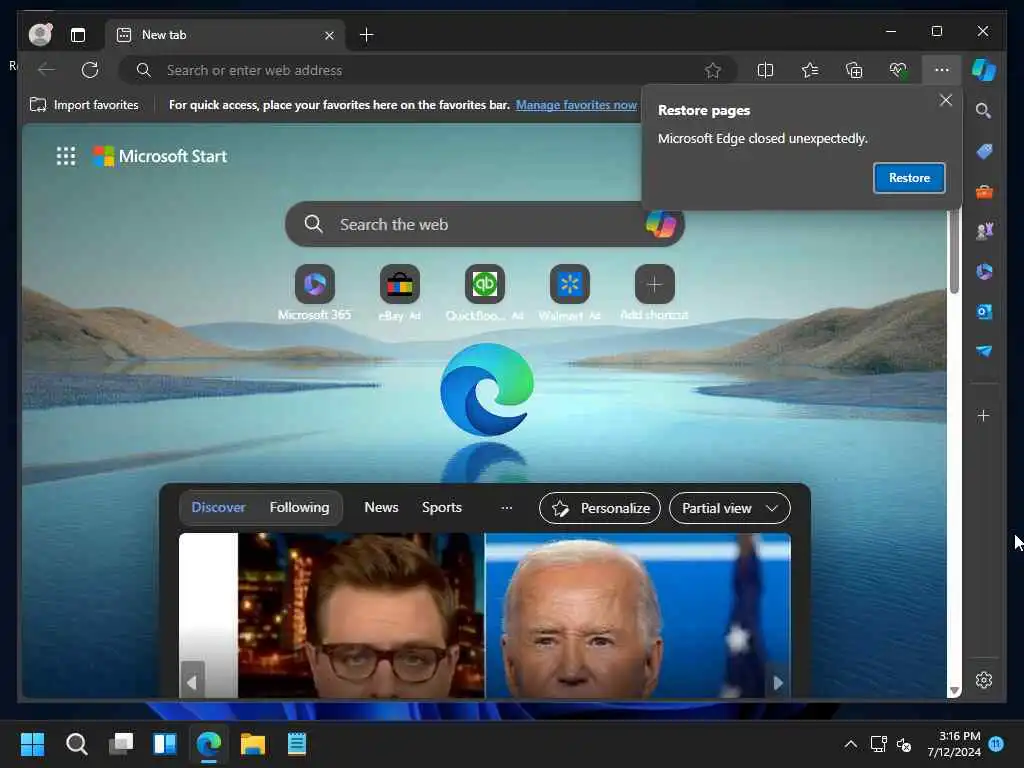Go to previous news slide arrow
This screenshot has width=1024, height=768.
point(192,683)
